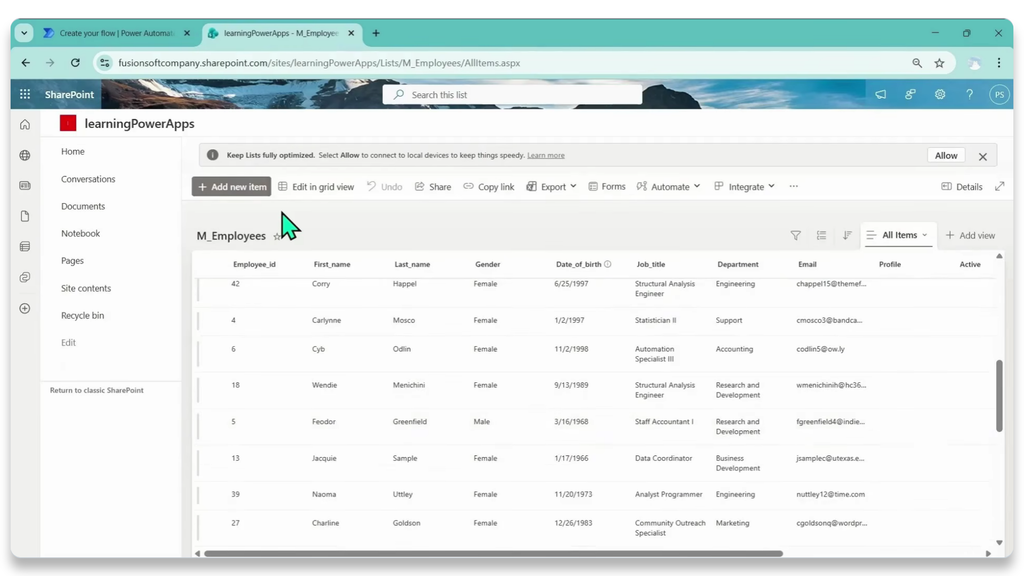Open the All Items view switcher dropdown
Viewport: 1024px width, 576px height.
click(x=897, y=235)
